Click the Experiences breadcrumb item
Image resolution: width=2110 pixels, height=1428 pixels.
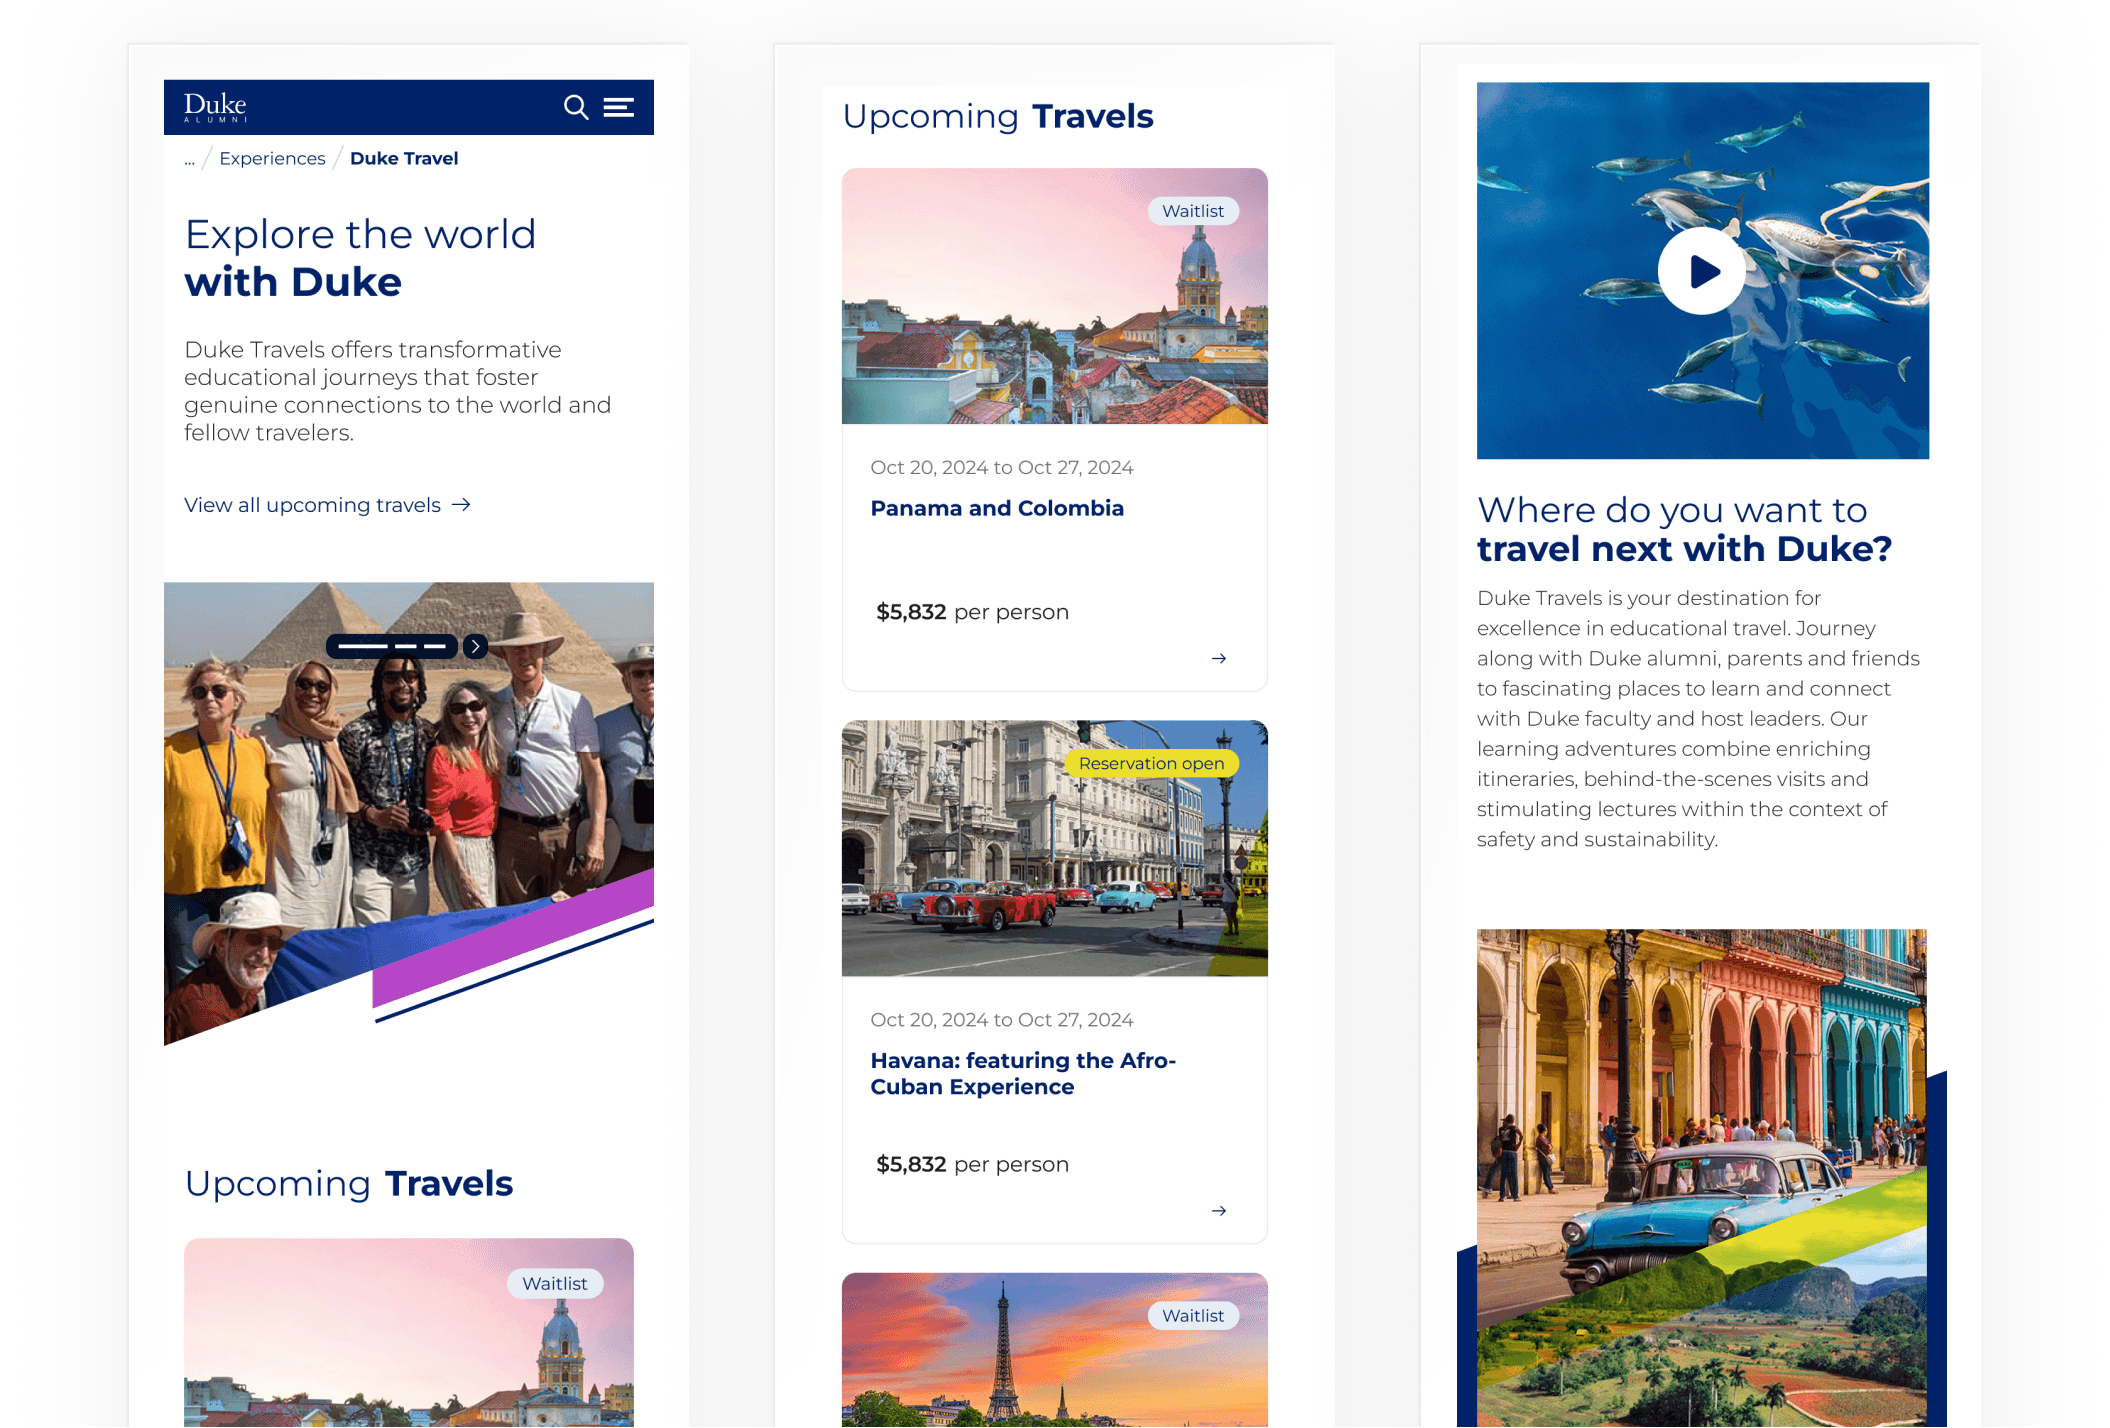(x=271, y=158)
